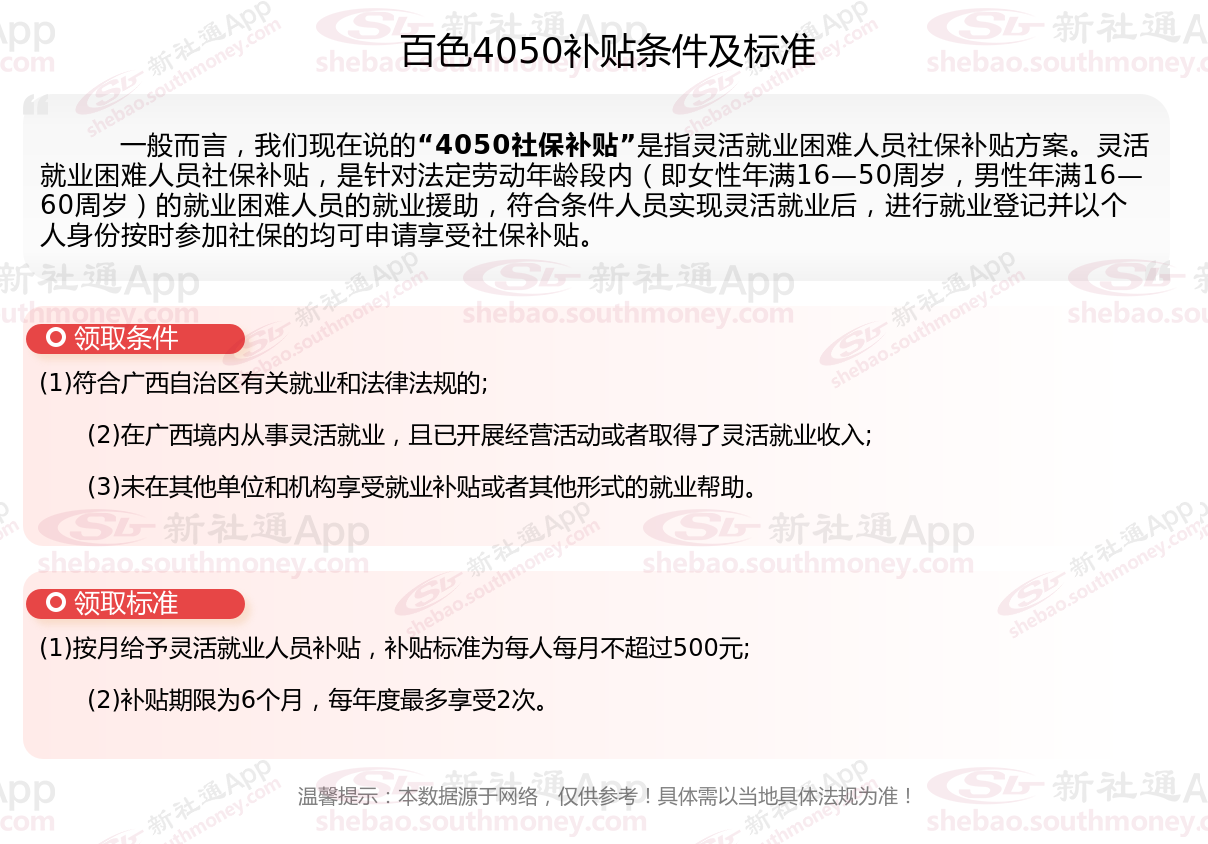Click standard (1) mentioning 500元 per month
The height and width of the screenshot is (844, 1208).
tap(395, 648)
